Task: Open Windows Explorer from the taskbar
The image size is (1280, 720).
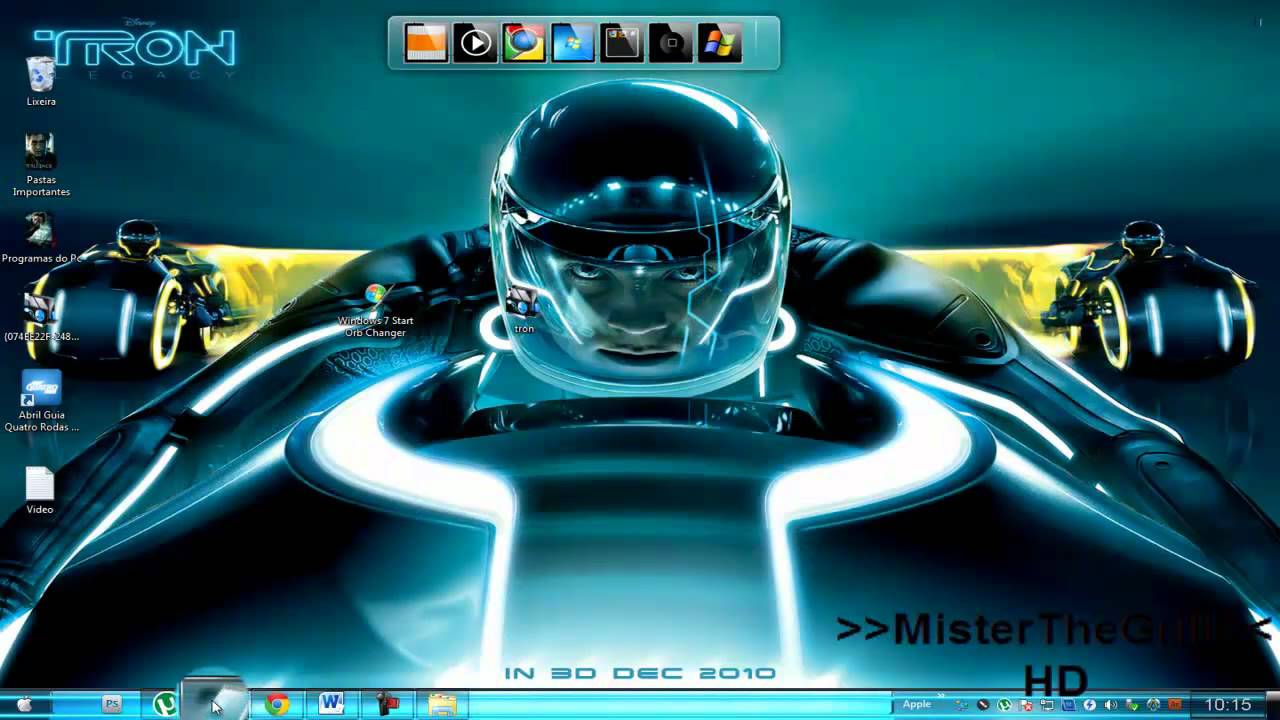Action: (x=442, y=705)
